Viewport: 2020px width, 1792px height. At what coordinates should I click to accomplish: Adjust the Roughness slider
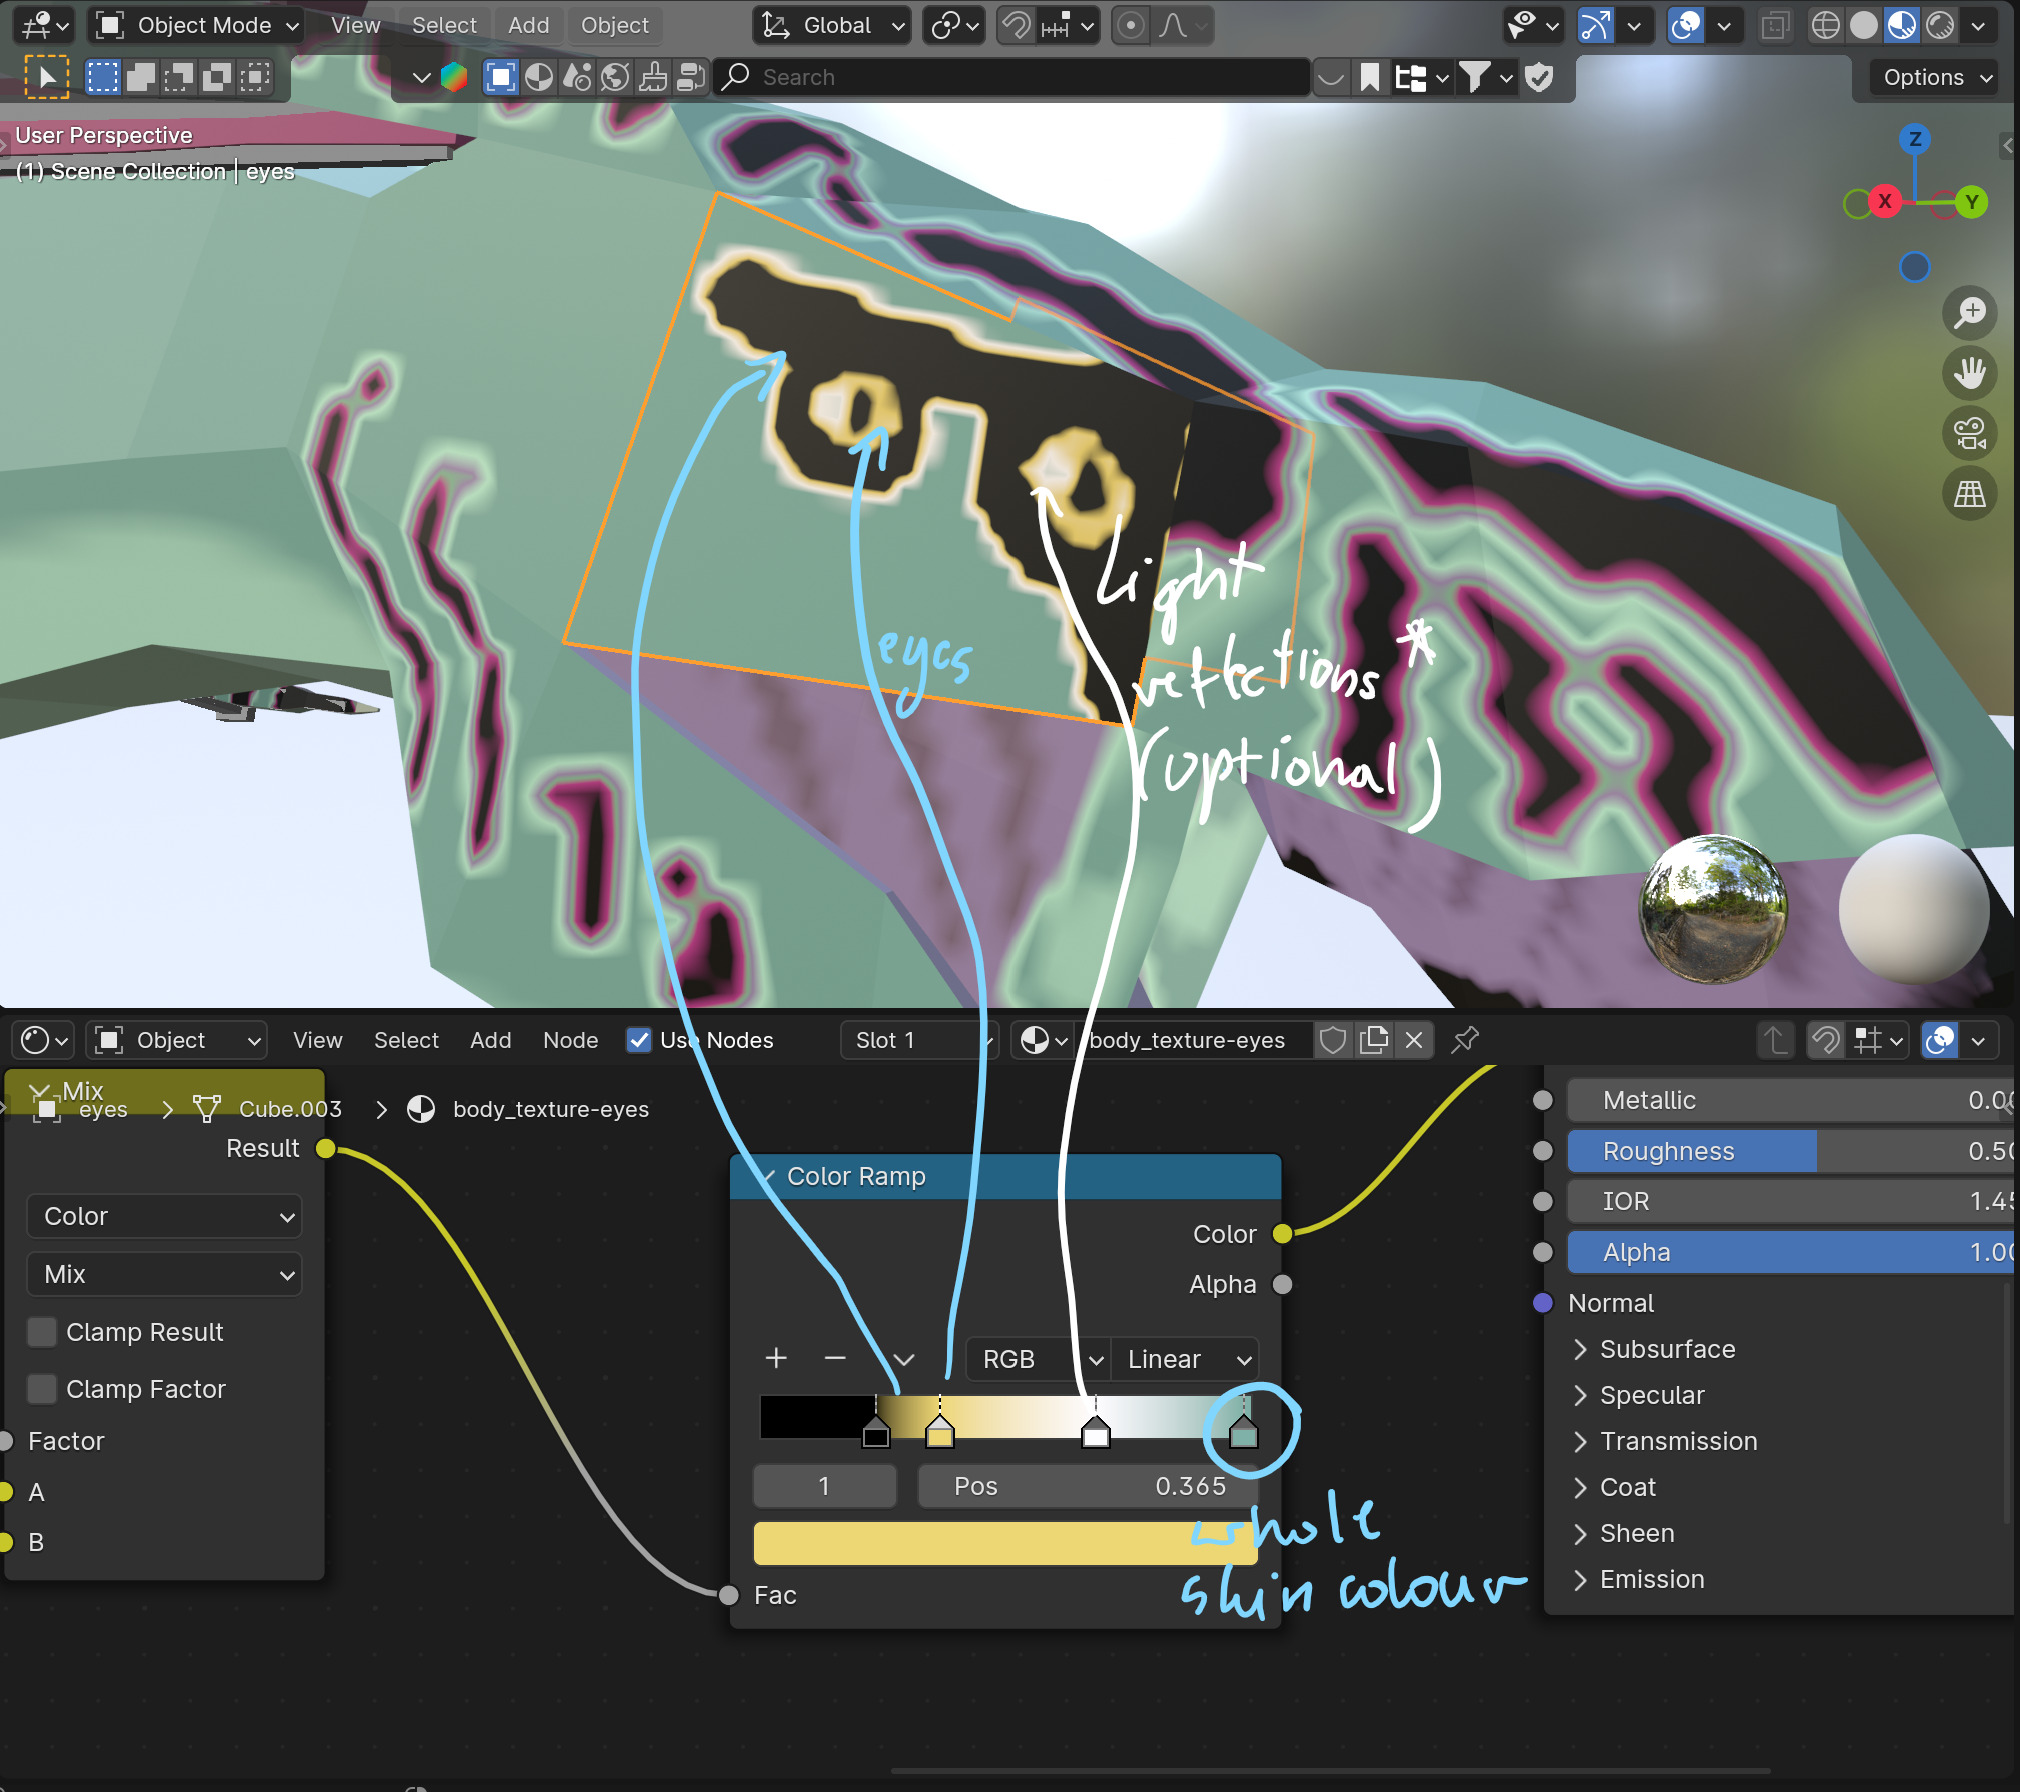(x=1790, y=1151)
